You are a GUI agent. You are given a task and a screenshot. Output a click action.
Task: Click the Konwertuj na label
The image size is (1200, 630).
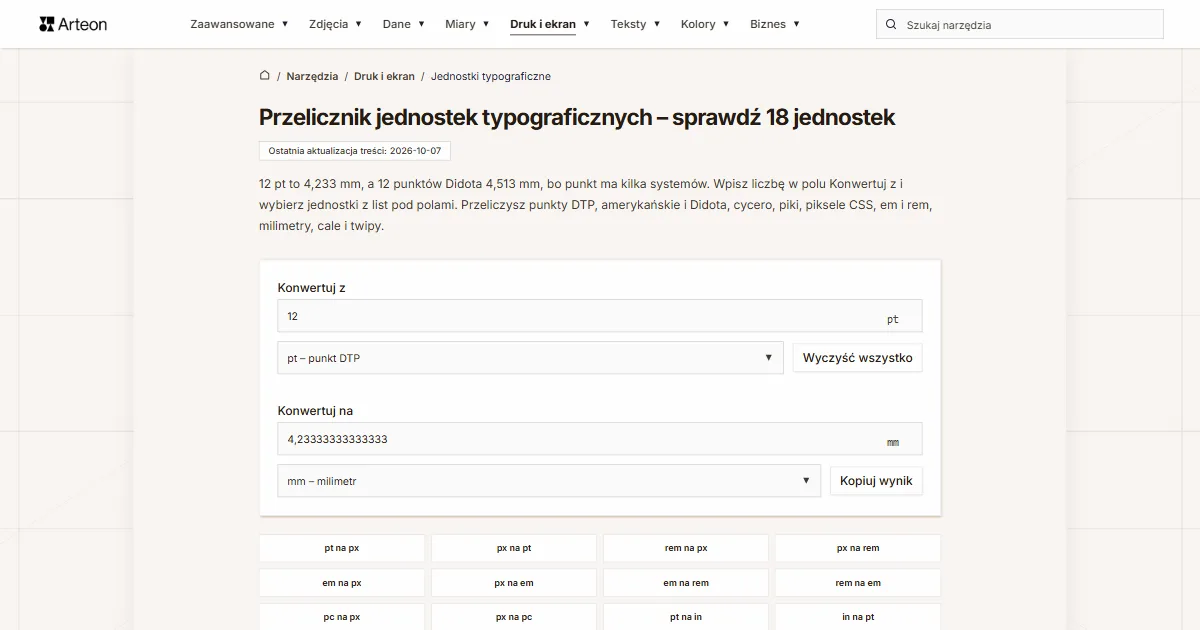(x=315, y=411)
